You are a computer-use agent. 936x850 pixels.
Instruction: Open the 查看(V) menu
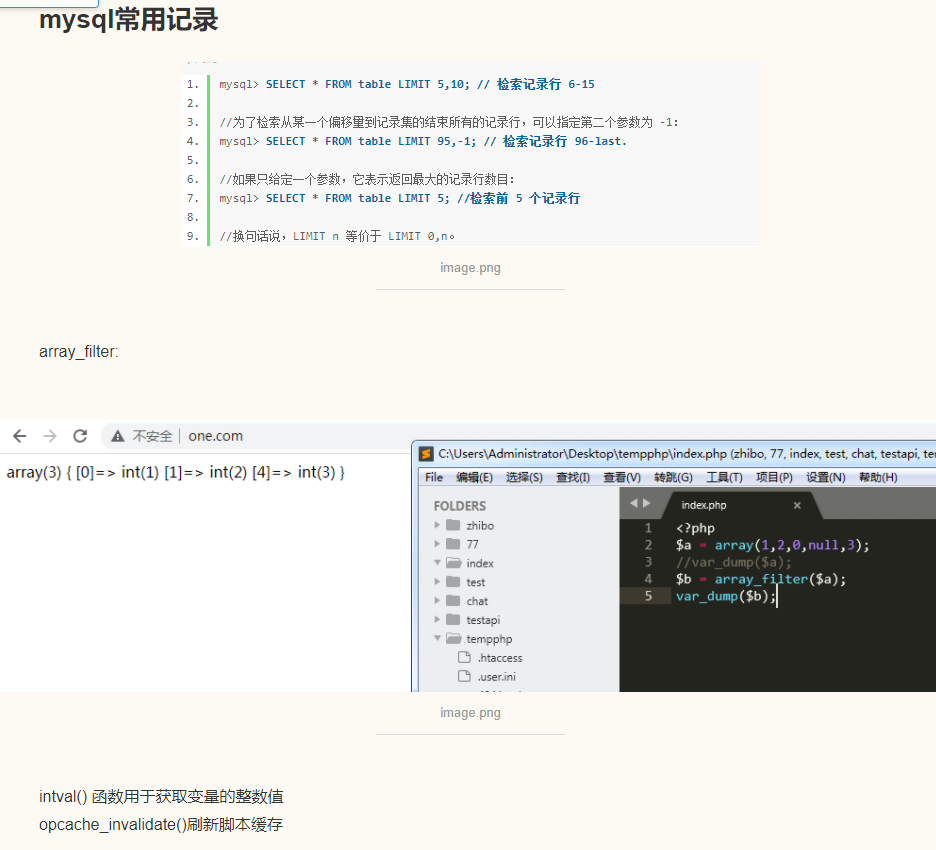click(622, 478)
